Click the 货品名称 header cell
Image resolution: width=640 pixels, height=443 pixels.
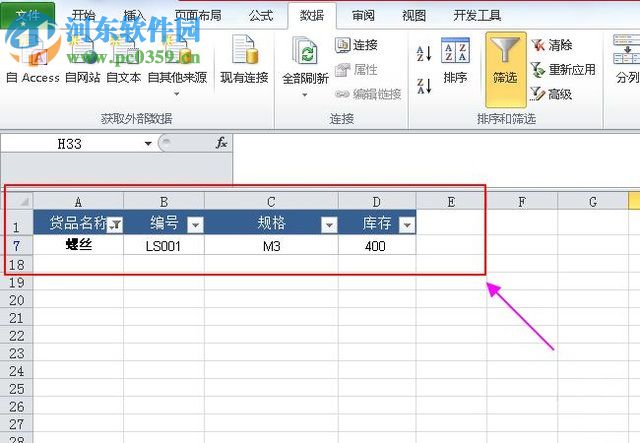[78, 223]
